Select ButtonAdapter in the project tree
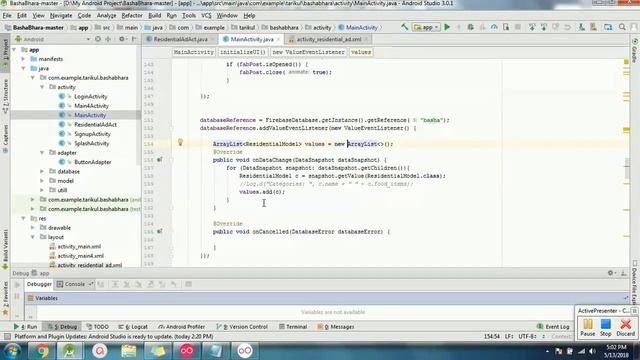The width and height of the screenshot is (640, 360). point(93,162)
